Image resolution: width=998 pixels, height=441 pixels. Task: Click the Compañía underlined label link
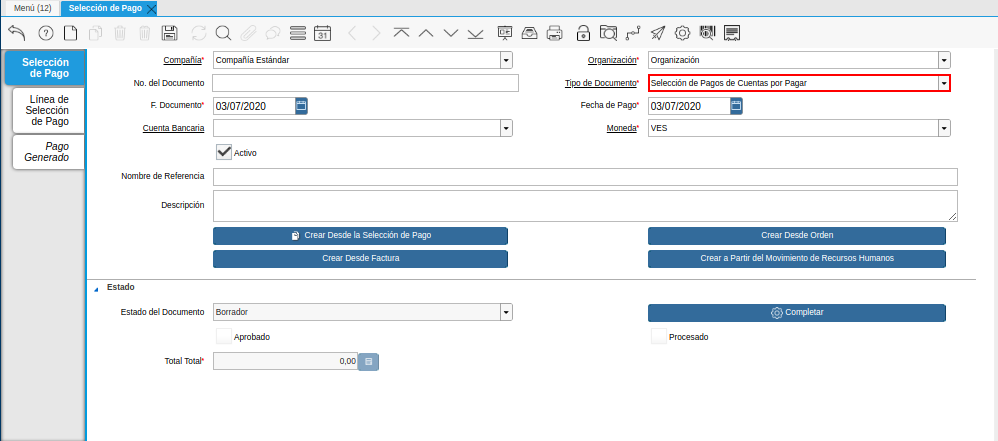(182, 60)
